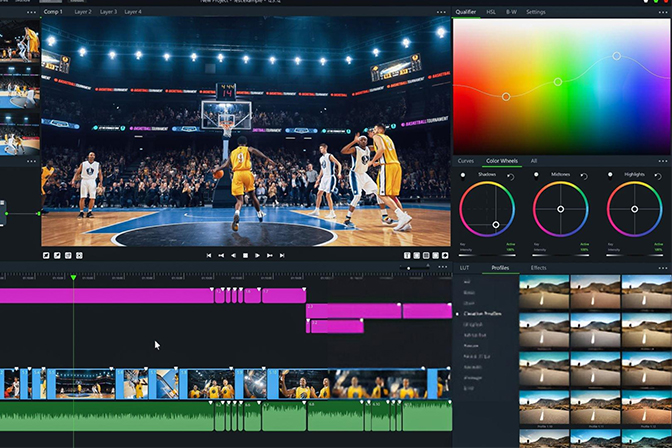Open the viewer panel three-dot menu
Viewport: 672px width, 448px height.
pyautogui.click(x=441, y=12)
